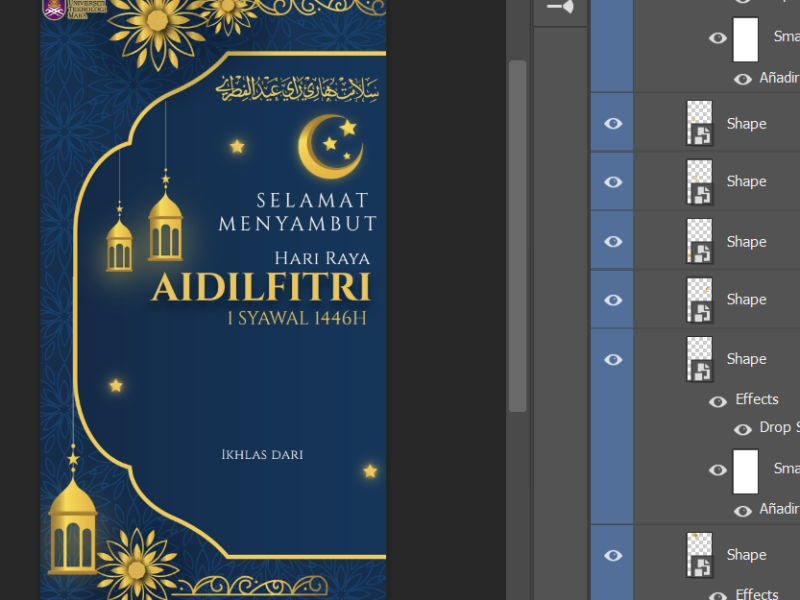Select the uppermost white smart filter mask thumbnail
The image size is (800, 600).
[x=746, y=40]
